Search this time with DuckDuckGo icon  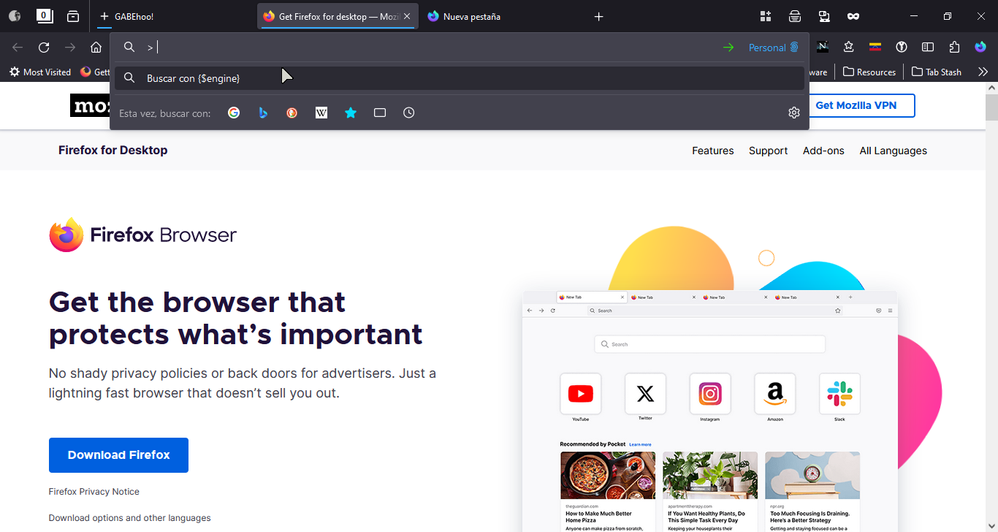[292, 113]
